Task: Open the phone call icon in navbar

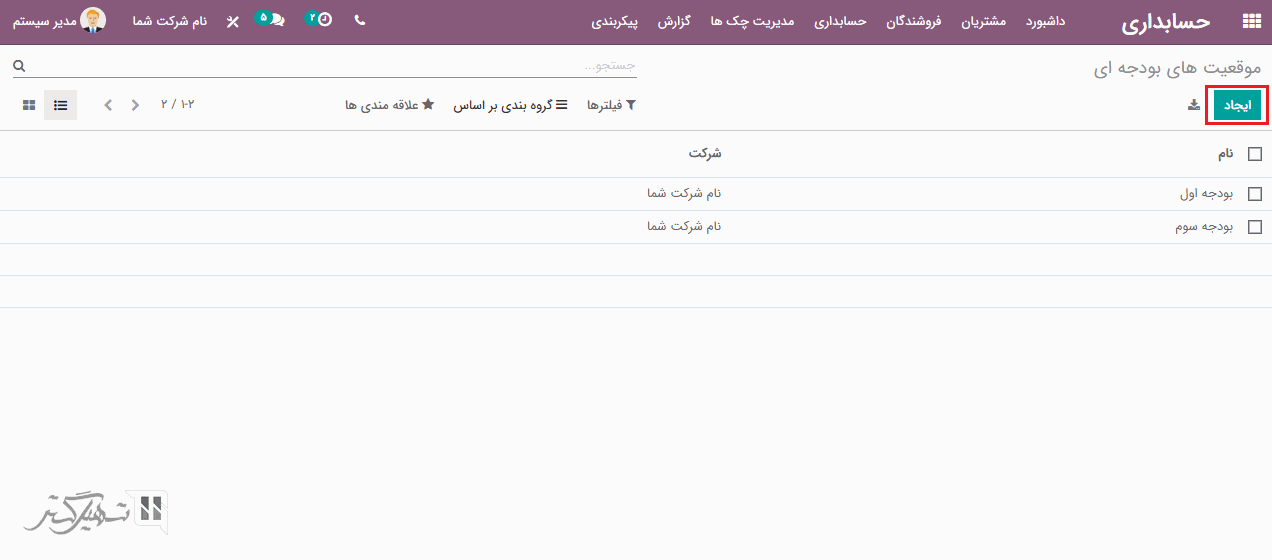Action: click(x=360, y=21)
